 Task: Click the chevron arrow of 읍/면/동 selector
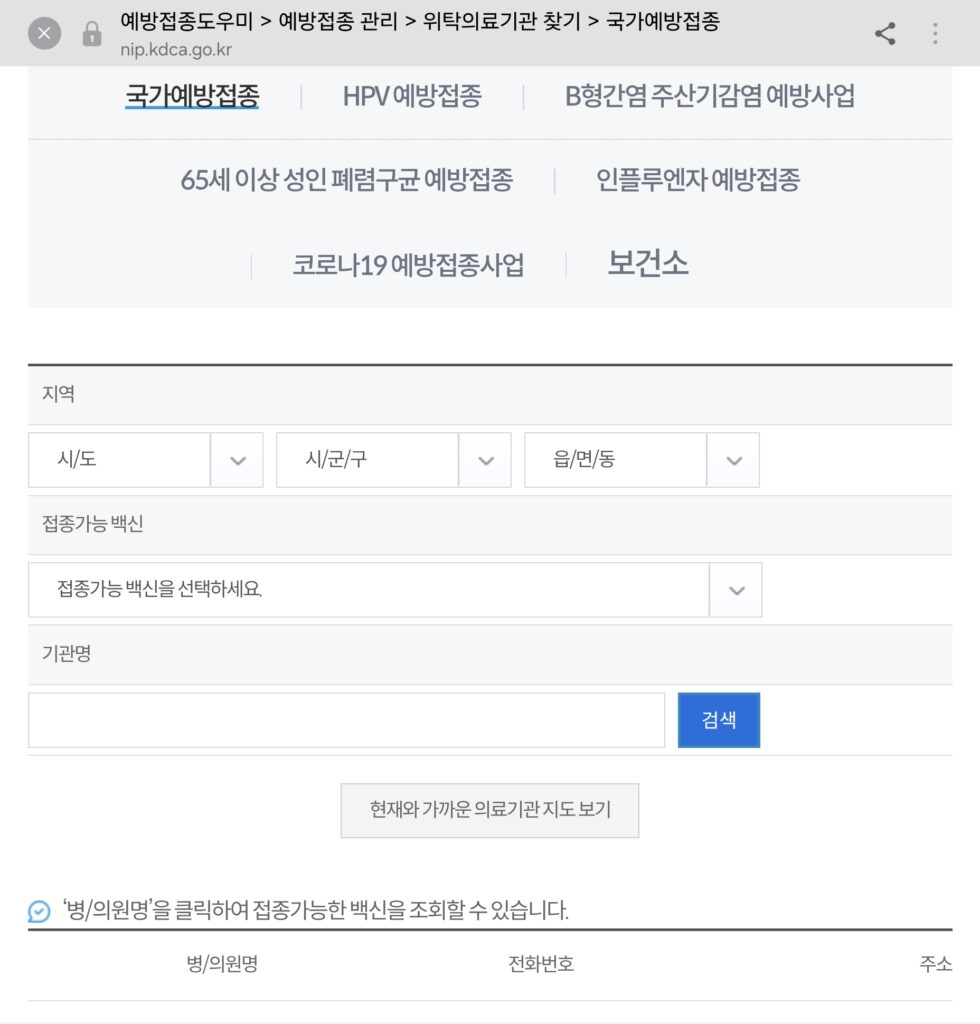click(734, 460)
